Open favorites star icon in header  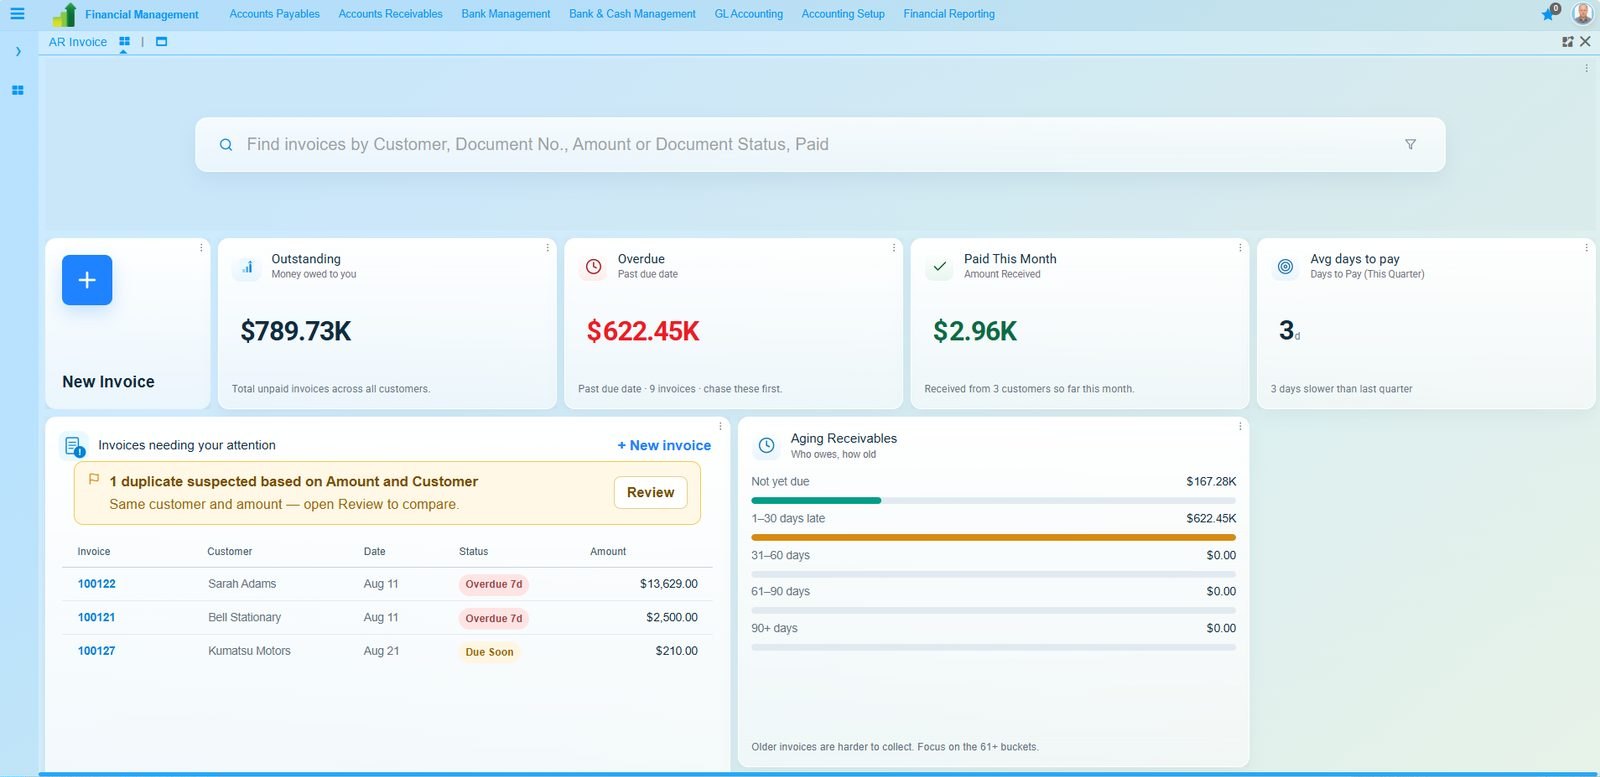[1548, 14]
